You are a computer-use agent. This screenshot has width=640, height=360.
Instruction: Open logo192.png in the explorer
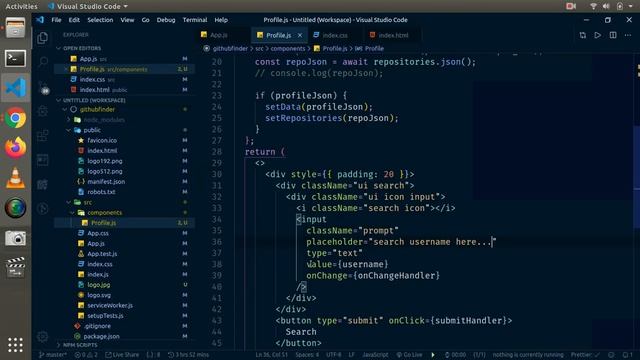pyautogui.click(x=124, y=161)
